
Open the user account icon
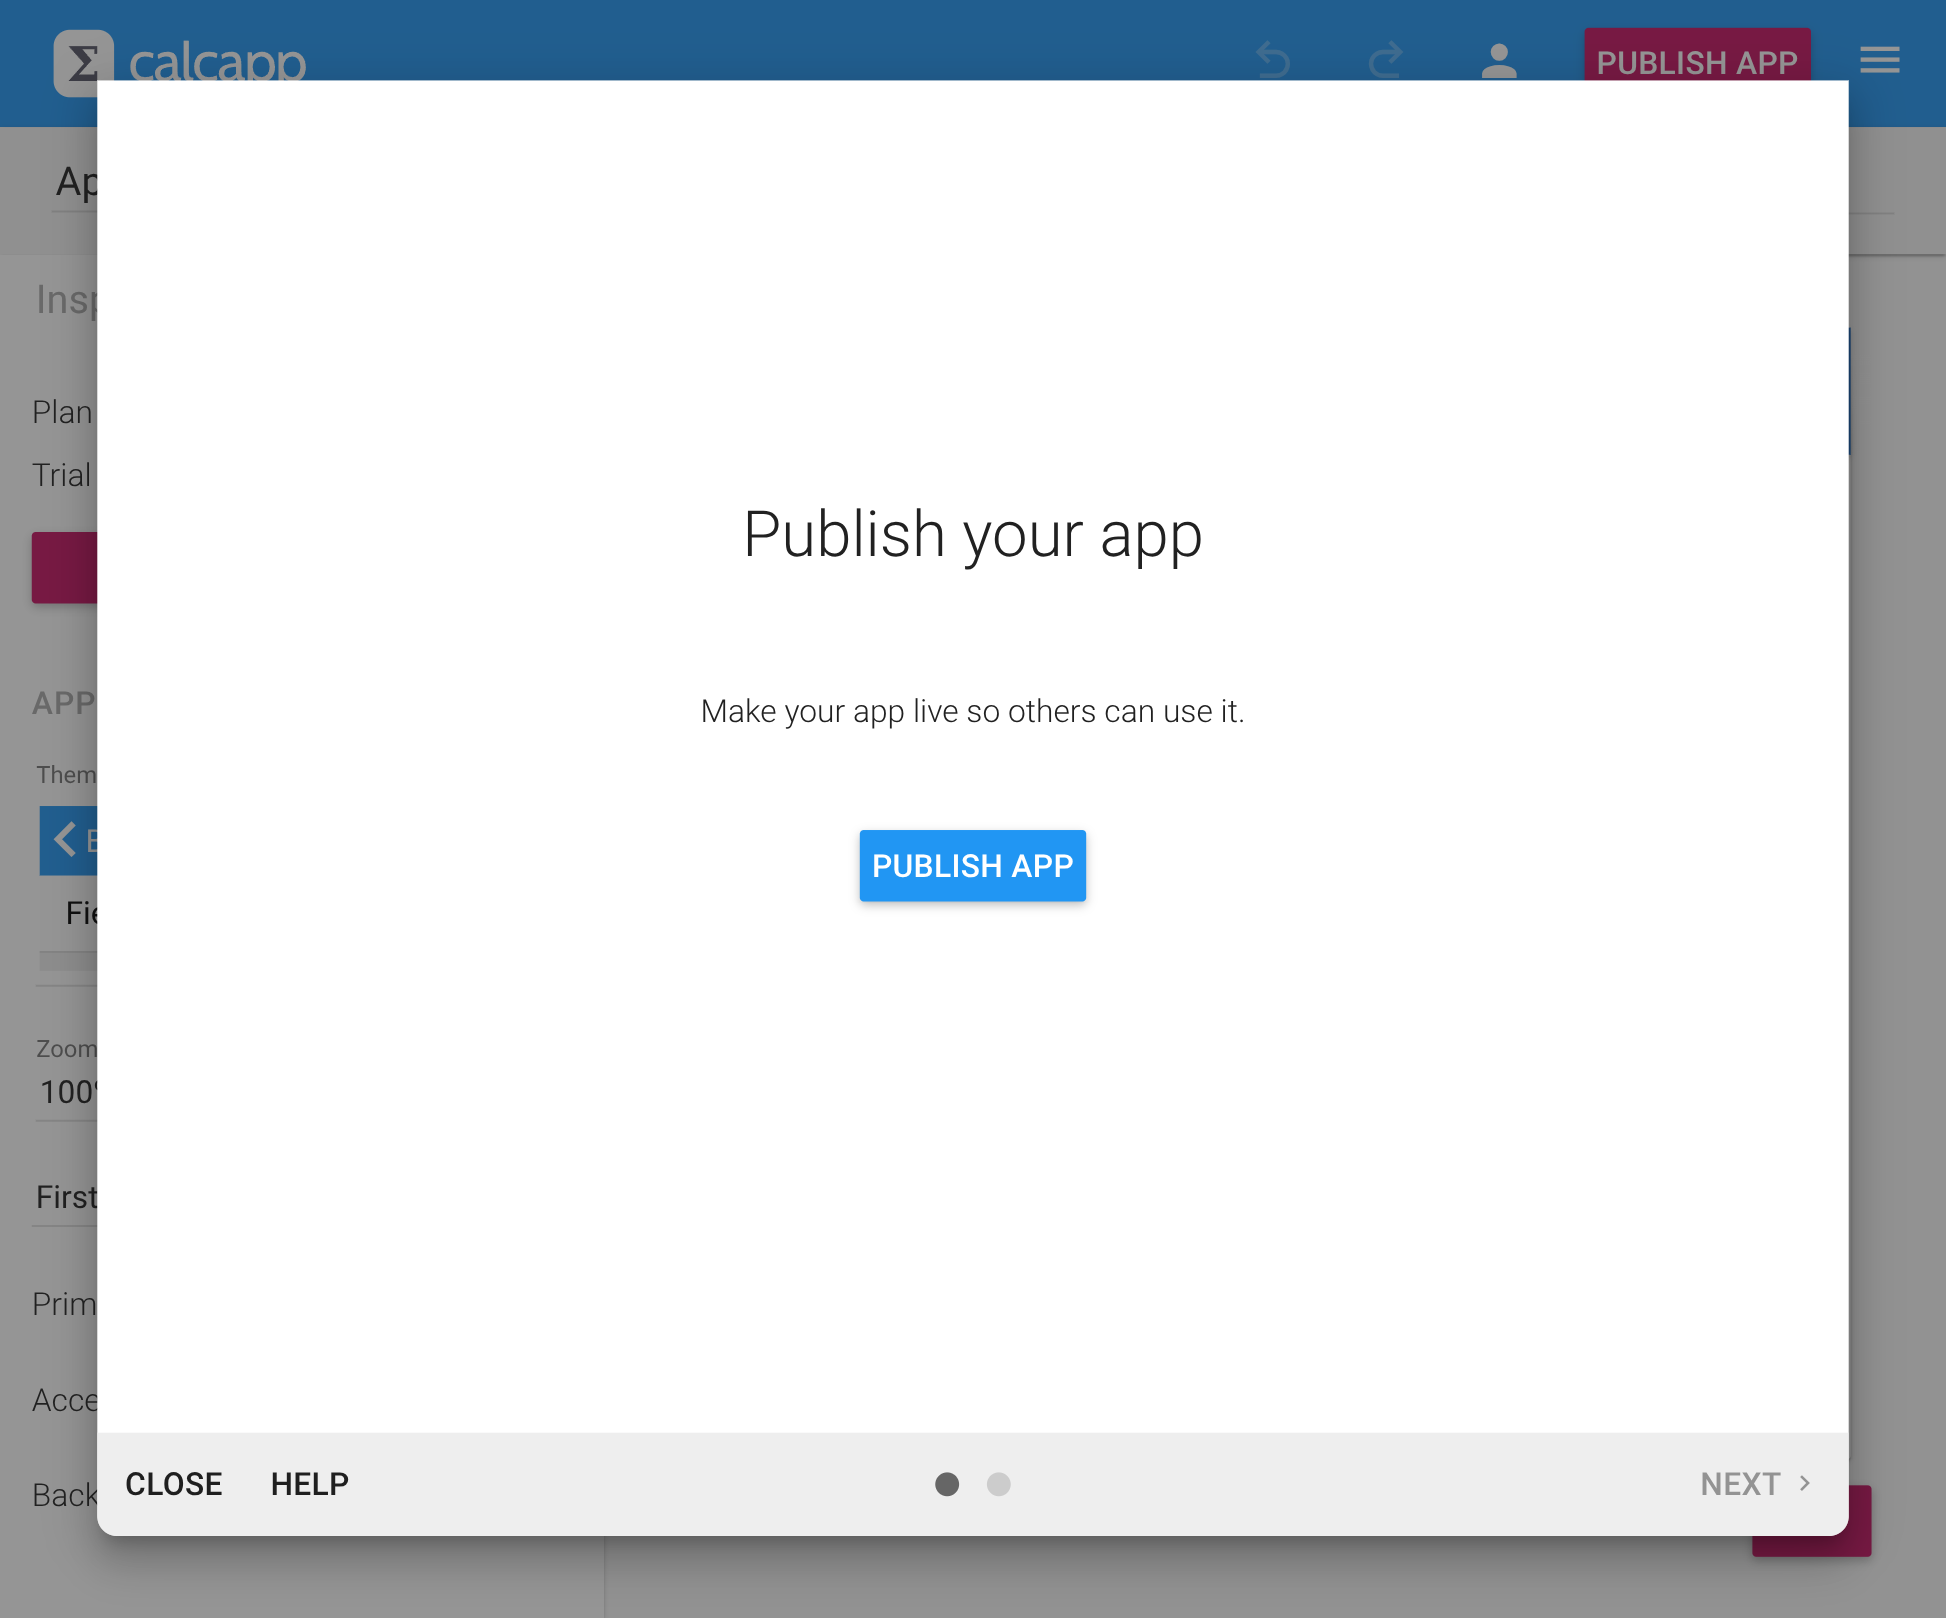pyautogui.click(x=1498, y=61)
